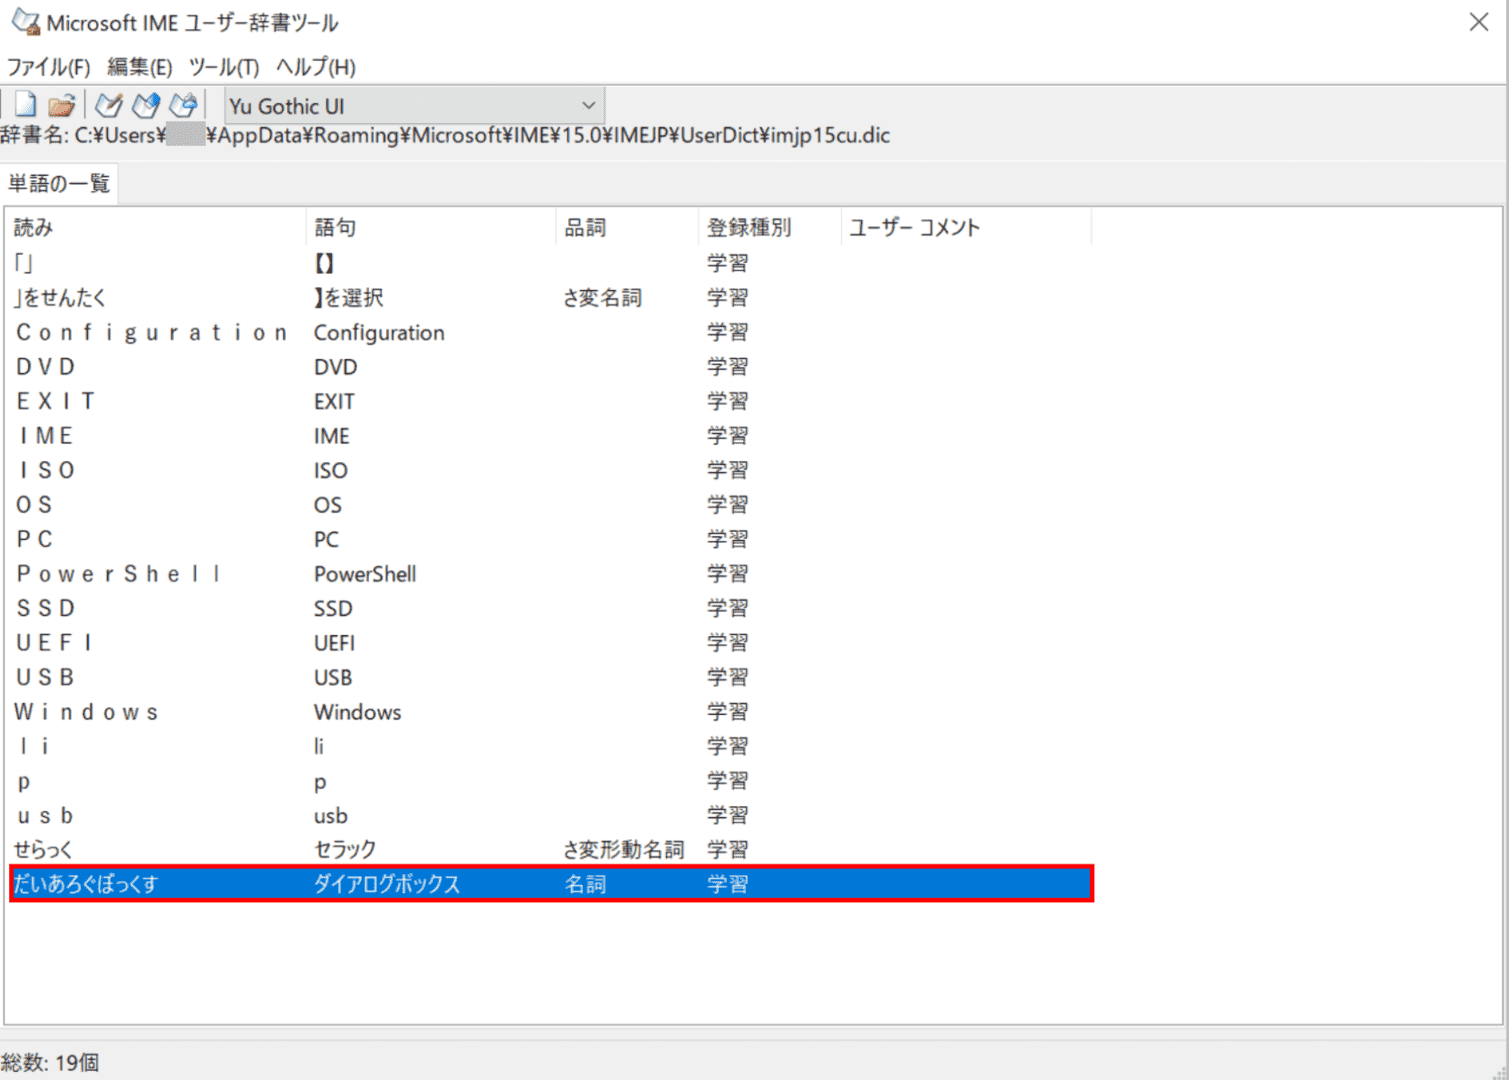Sort by the ユーザー コメント column header
This screenshot has width=1509, height=1080.
(x=966, y=227)
